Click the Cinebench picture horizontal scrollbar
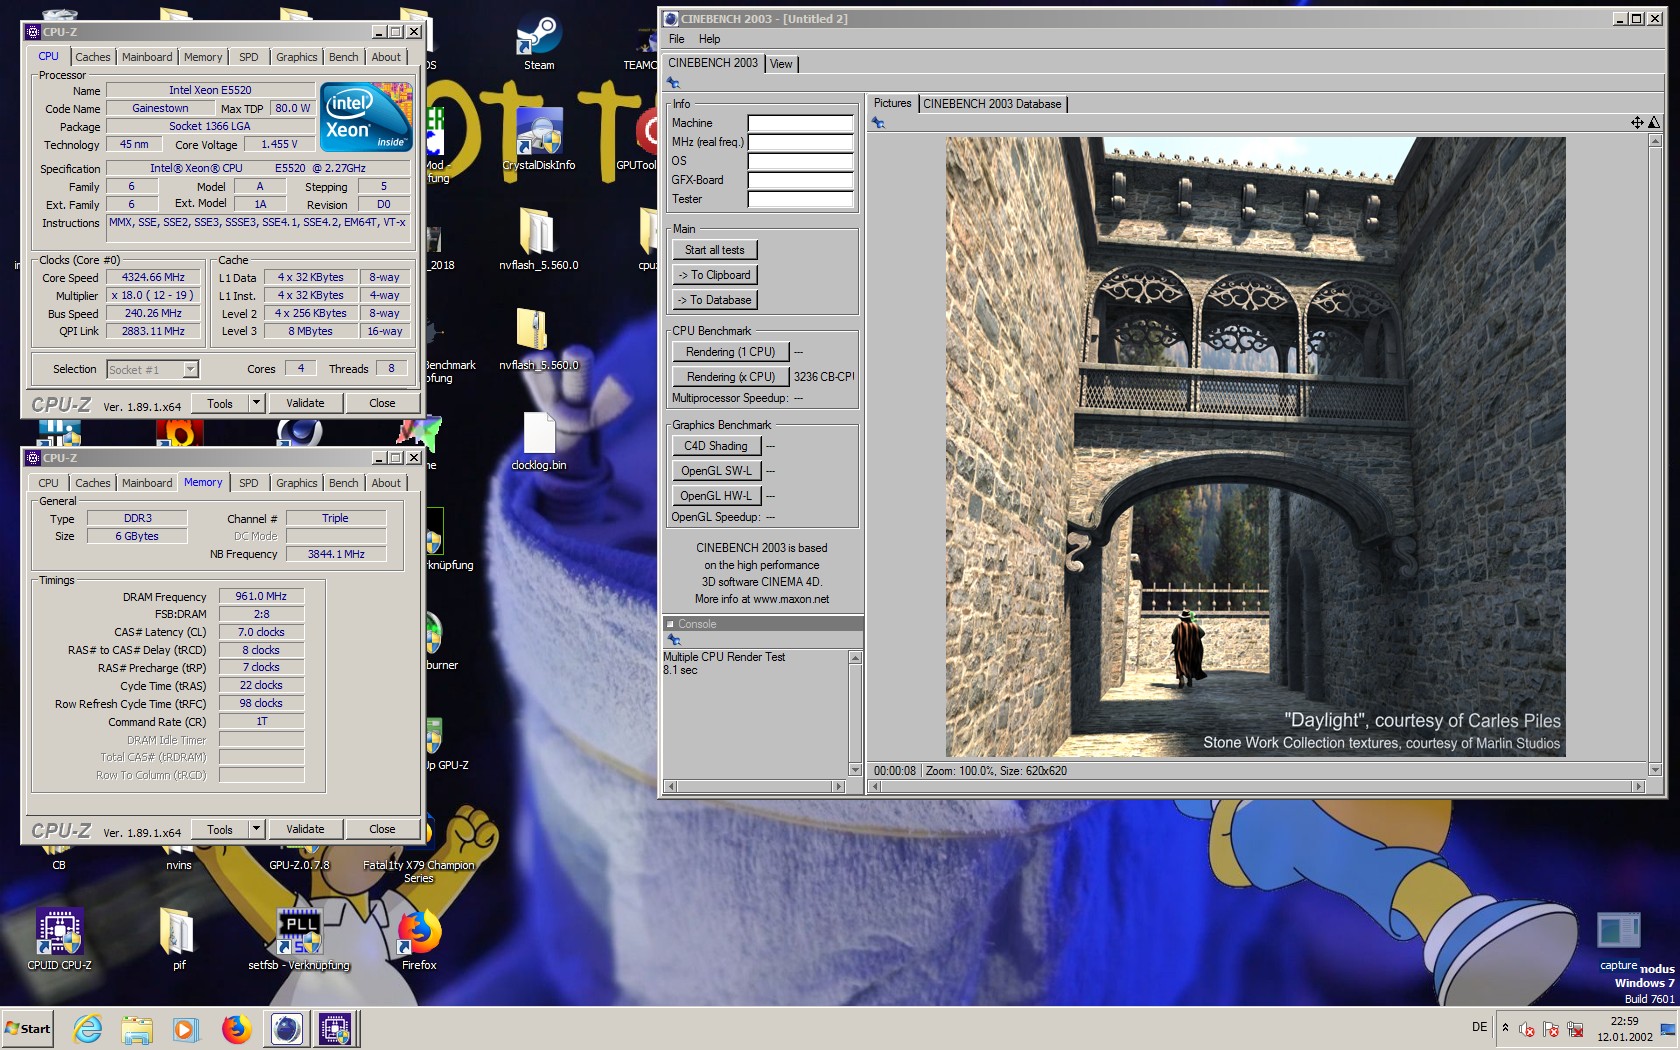Viewport: 1680px width, 1050px height. (x=1257, y=787)
